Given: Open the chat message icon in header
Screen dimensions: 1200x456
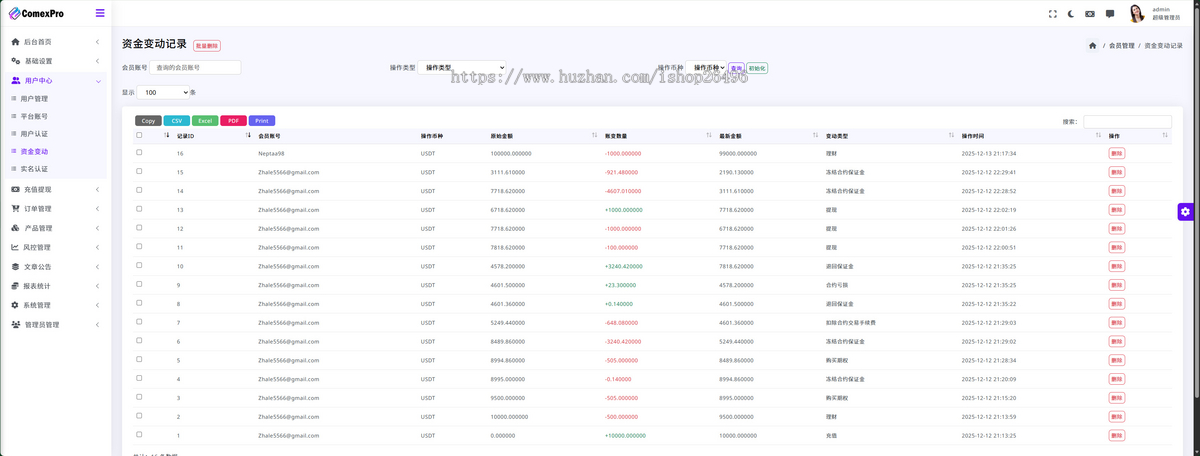Looking at the screenshot, I should (x=1110, y=14).
